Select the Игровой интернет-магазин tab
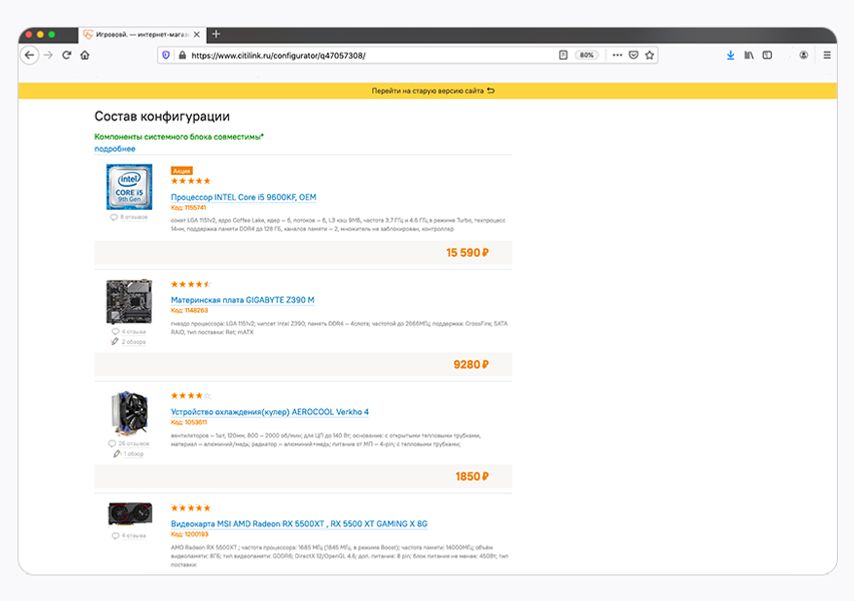Viewport: 854px width, 601px height. [143, 34]
